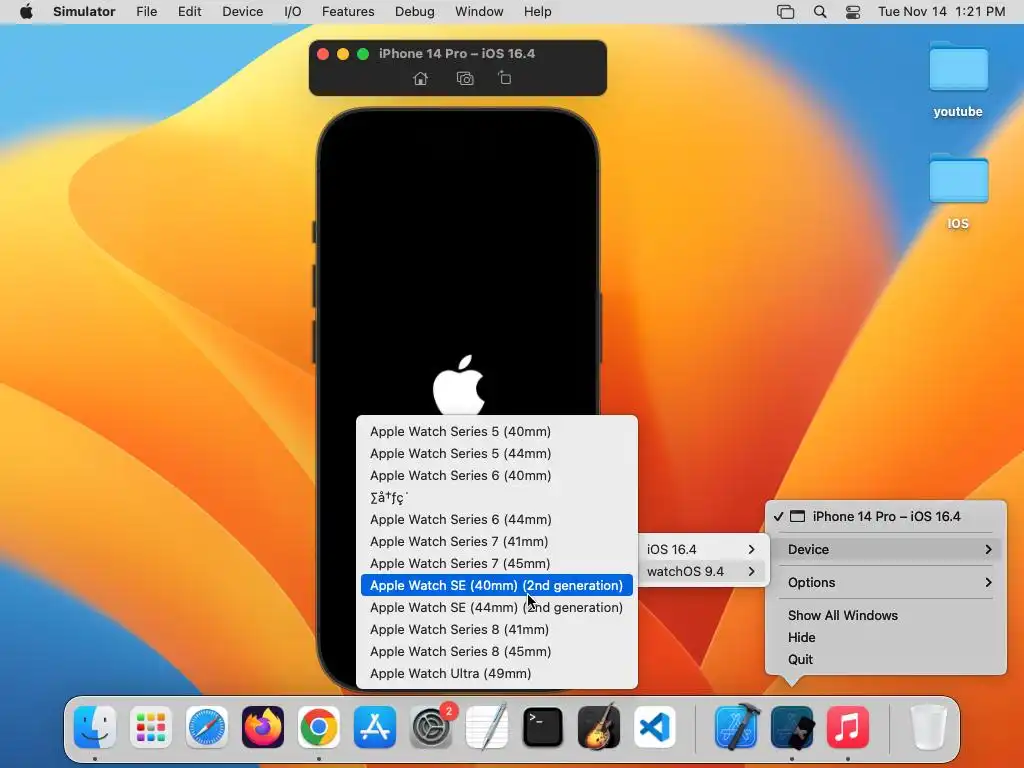Expand the Device submenu
This screenshot has height=768, width=1024.
[886, 549]
